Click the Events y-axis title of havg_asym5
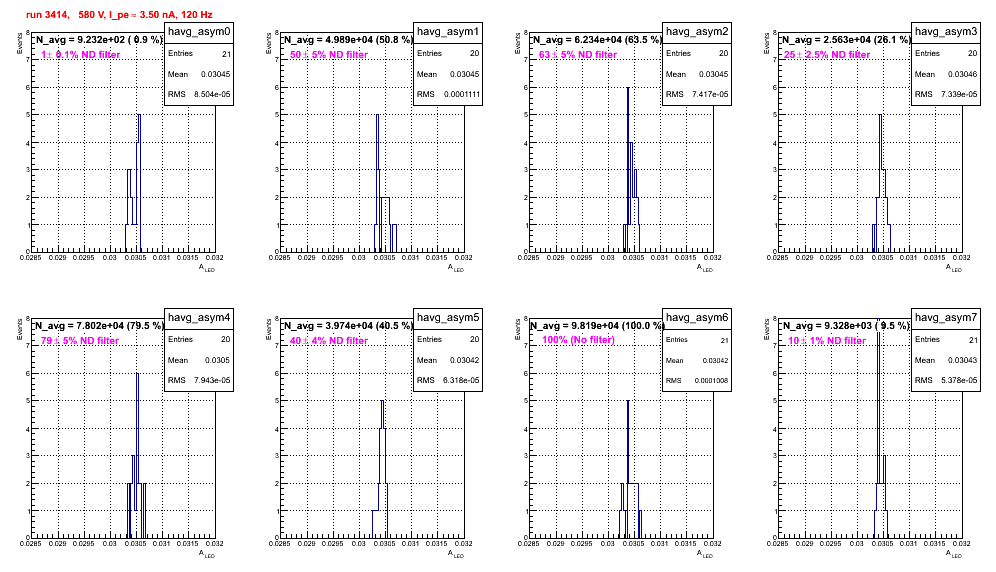The width and height of the screenshot is (996, 572). pyautogui.click(x=269, y=329)
